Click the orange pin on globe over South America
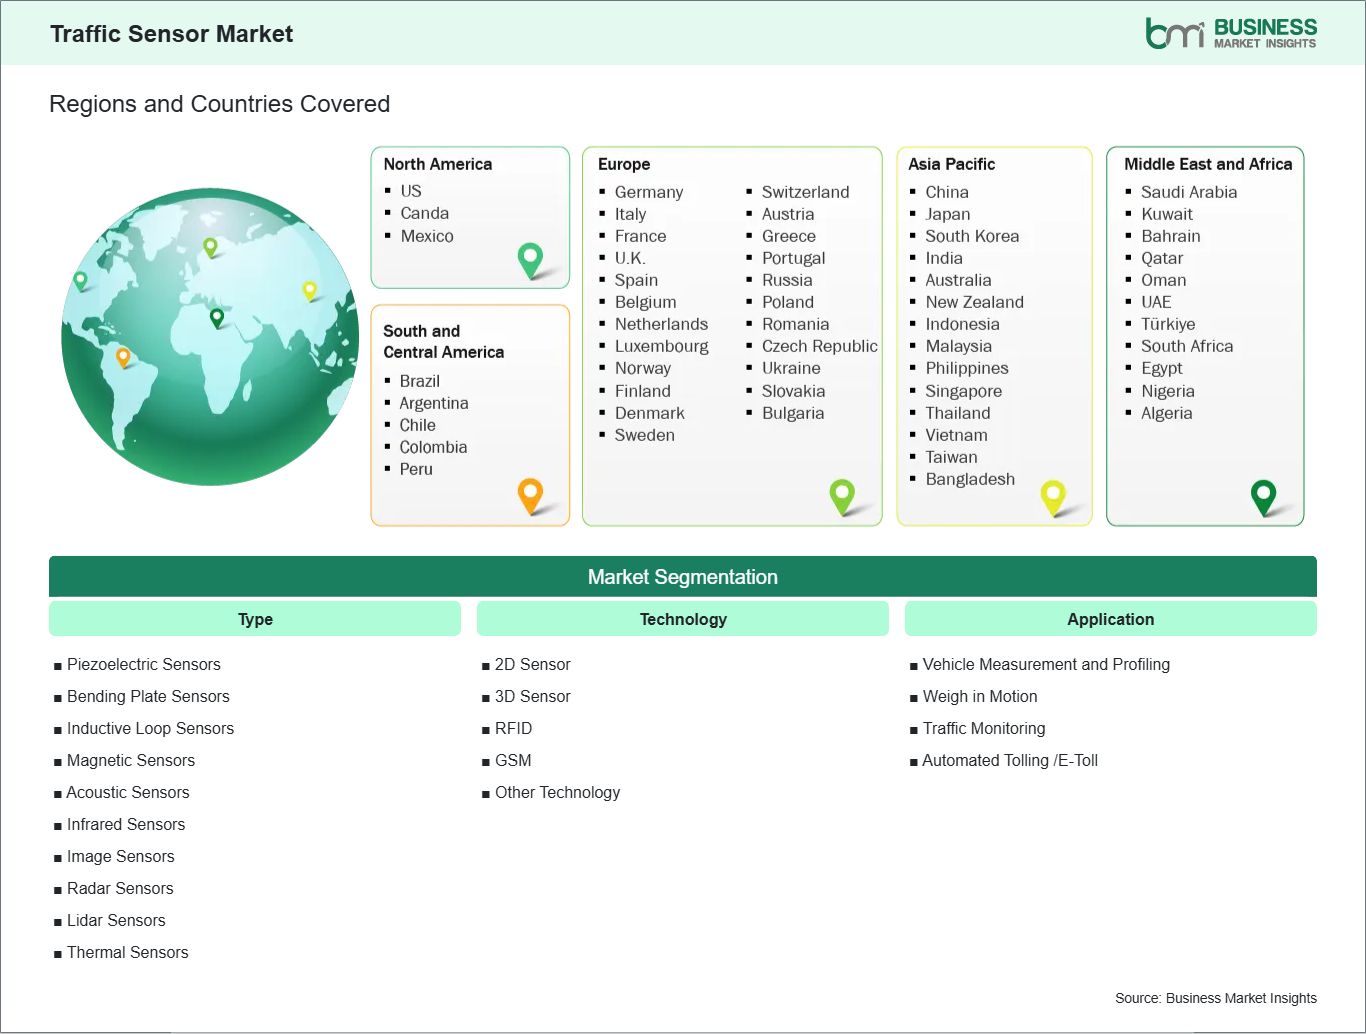 [123, 357]
